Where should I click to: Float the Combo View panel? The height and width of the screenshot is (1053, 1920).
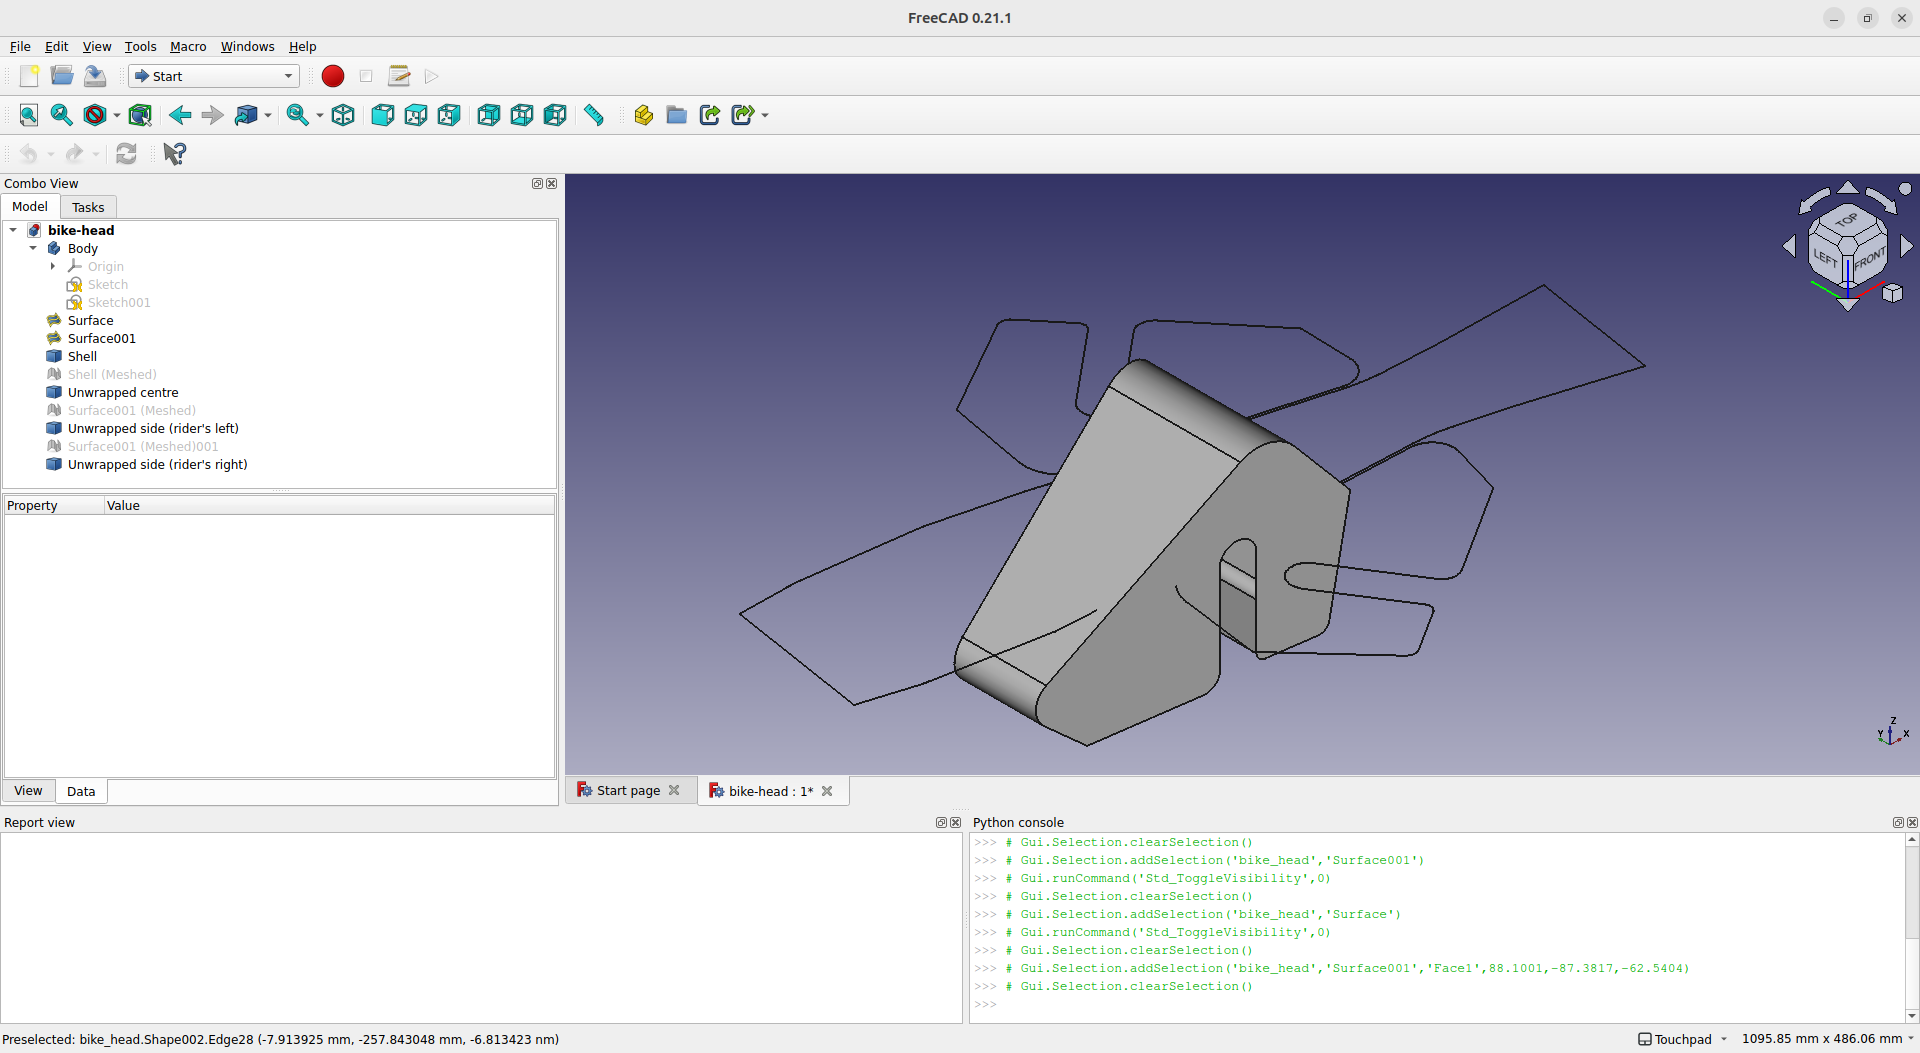coord(537,183)
